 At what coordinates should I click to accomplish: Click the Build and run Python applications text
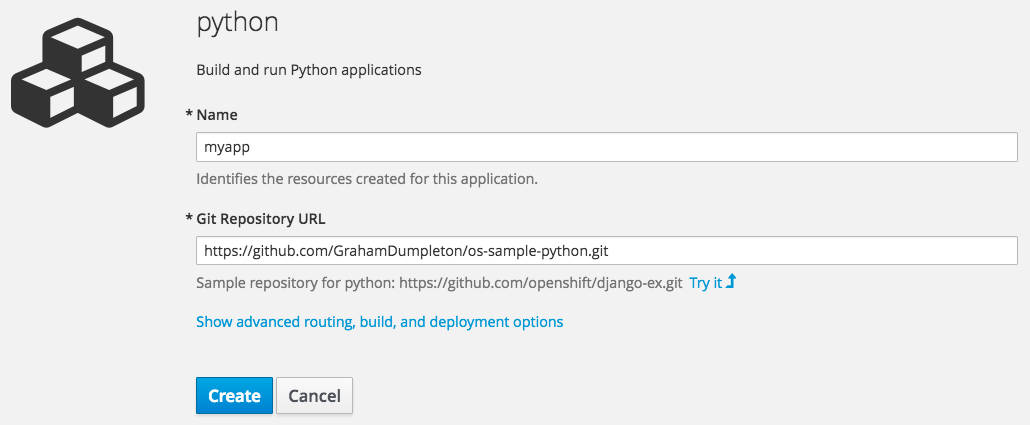308,70
